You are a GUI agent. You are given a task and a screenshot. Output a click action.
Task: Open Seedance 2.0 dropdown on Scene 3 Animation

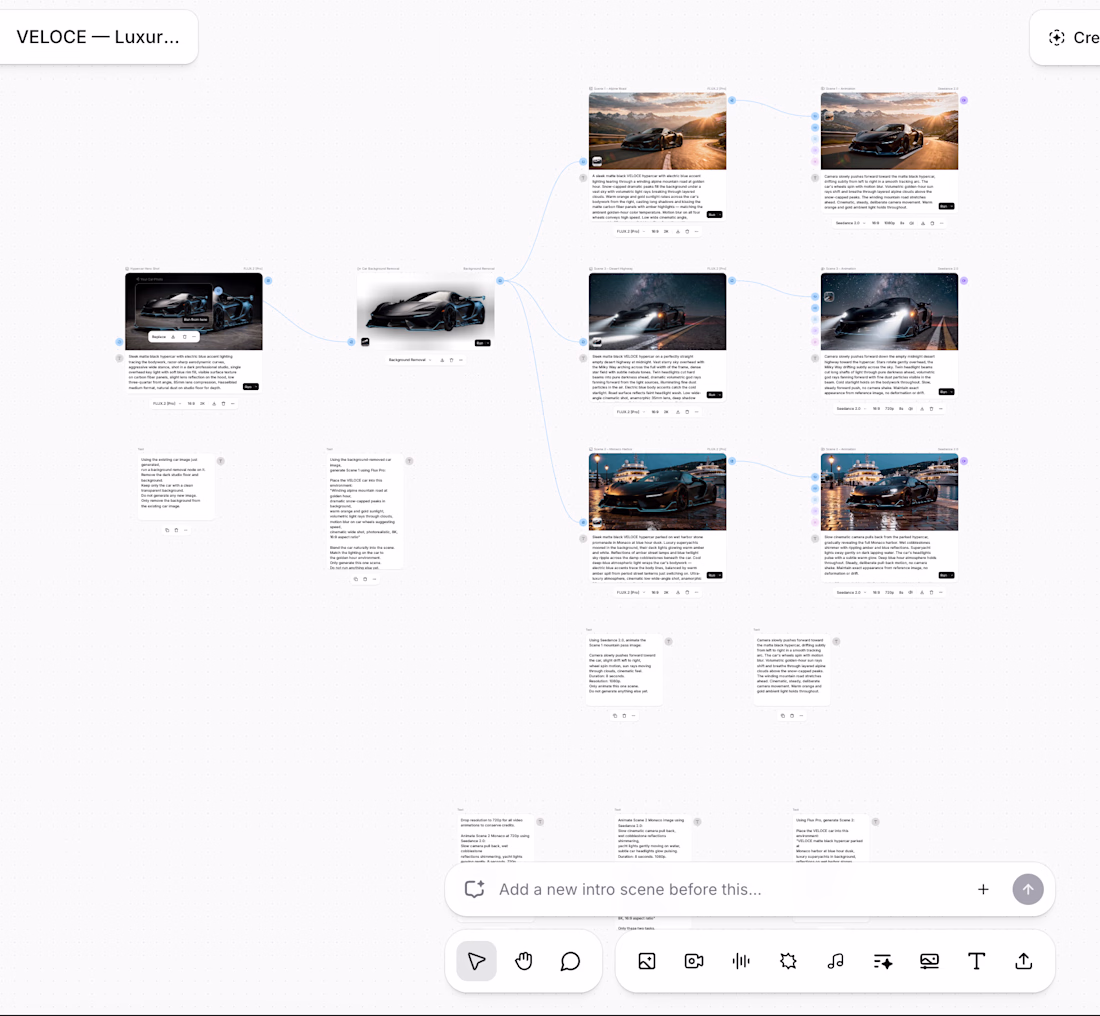click(850, 592)
